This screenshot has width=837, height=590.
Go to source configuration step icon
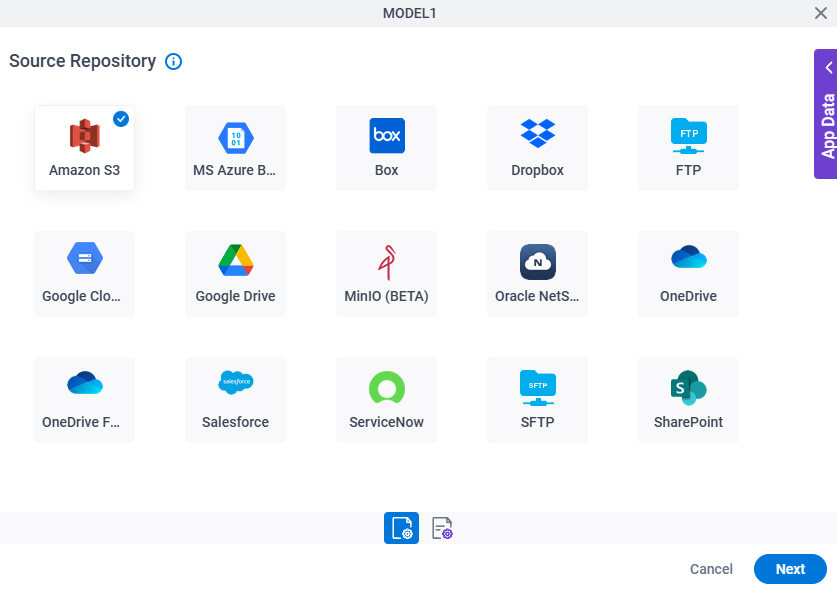click(x=401, y=528)
